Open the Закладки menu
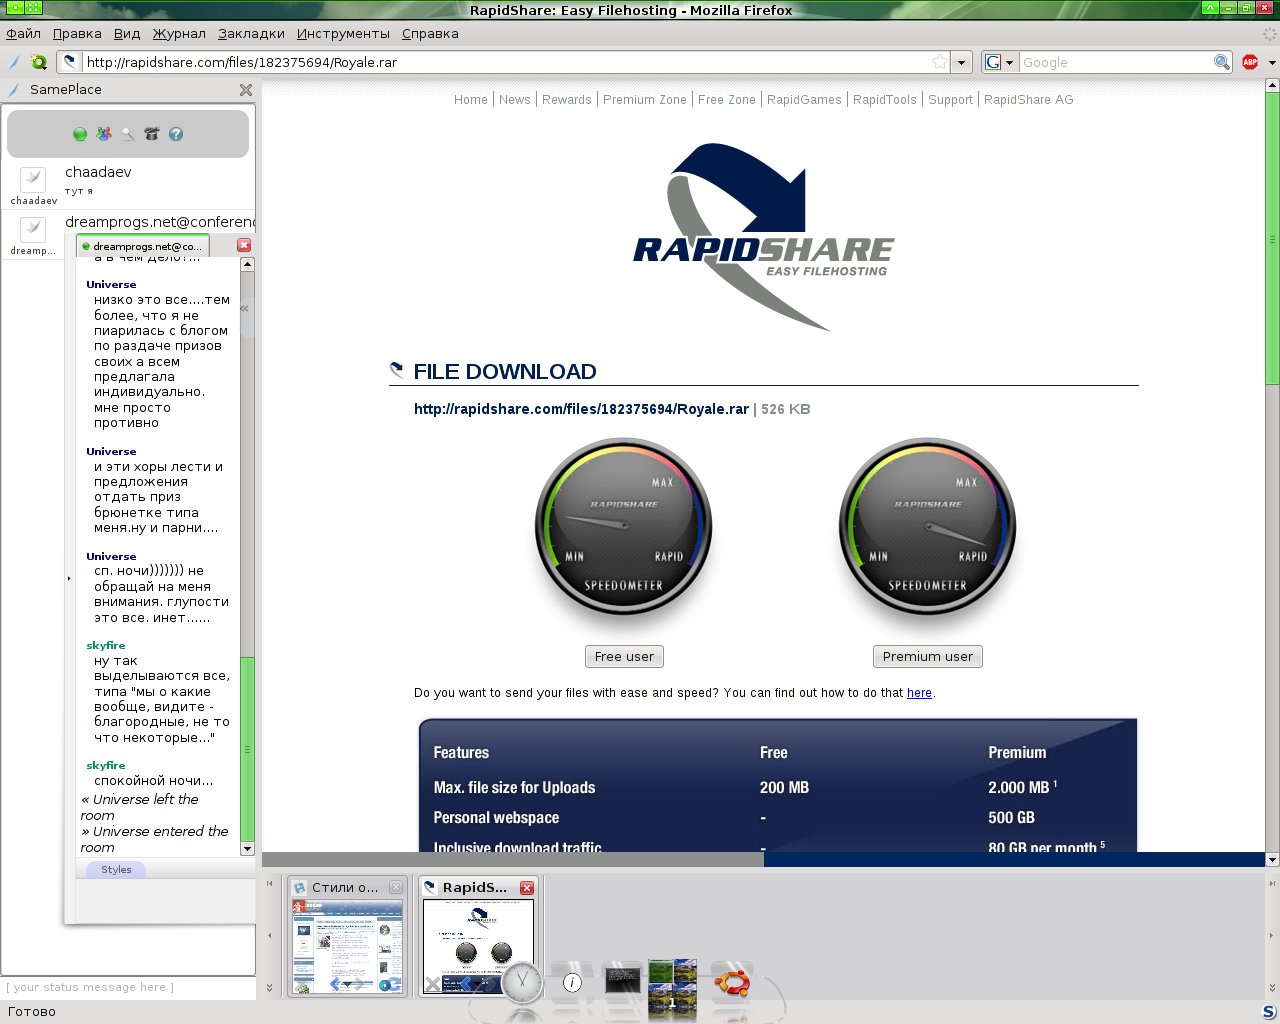This screenshot has height=1024, width=1280. (251, 33)
